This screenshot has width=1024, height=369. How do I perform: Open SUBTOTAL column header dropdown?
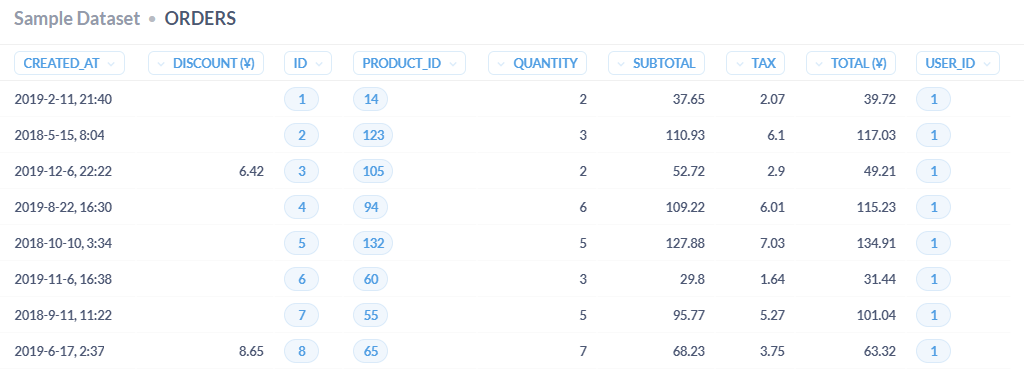[x=656, y=63]
